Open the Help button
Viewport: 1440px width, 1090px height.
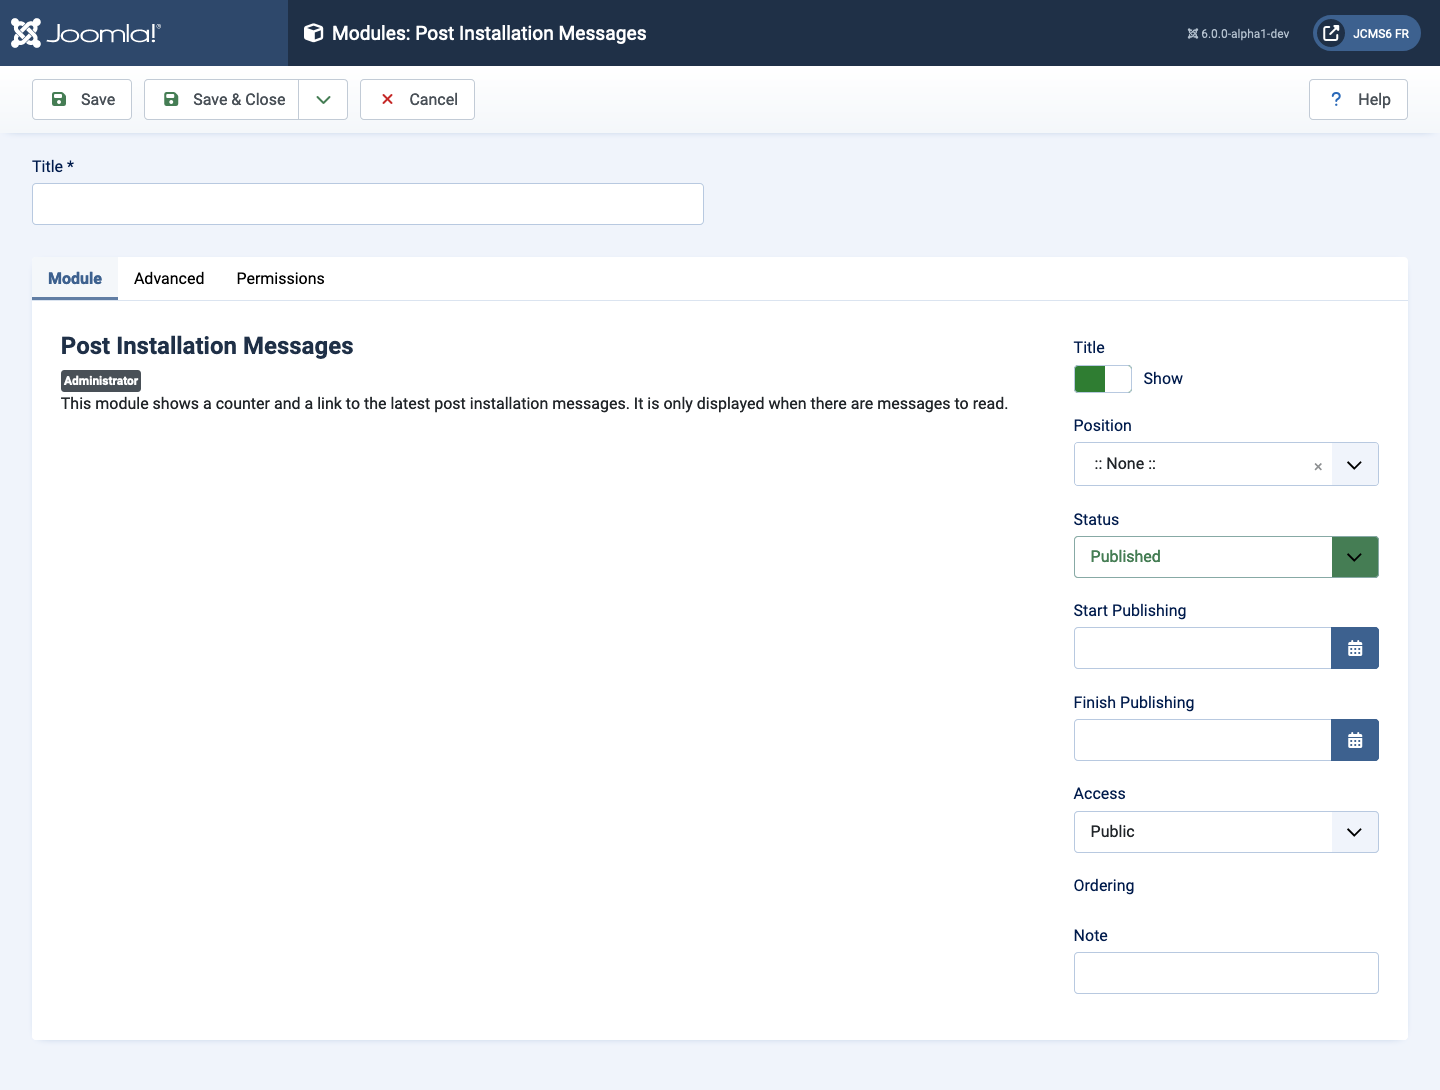[1358, 99]
